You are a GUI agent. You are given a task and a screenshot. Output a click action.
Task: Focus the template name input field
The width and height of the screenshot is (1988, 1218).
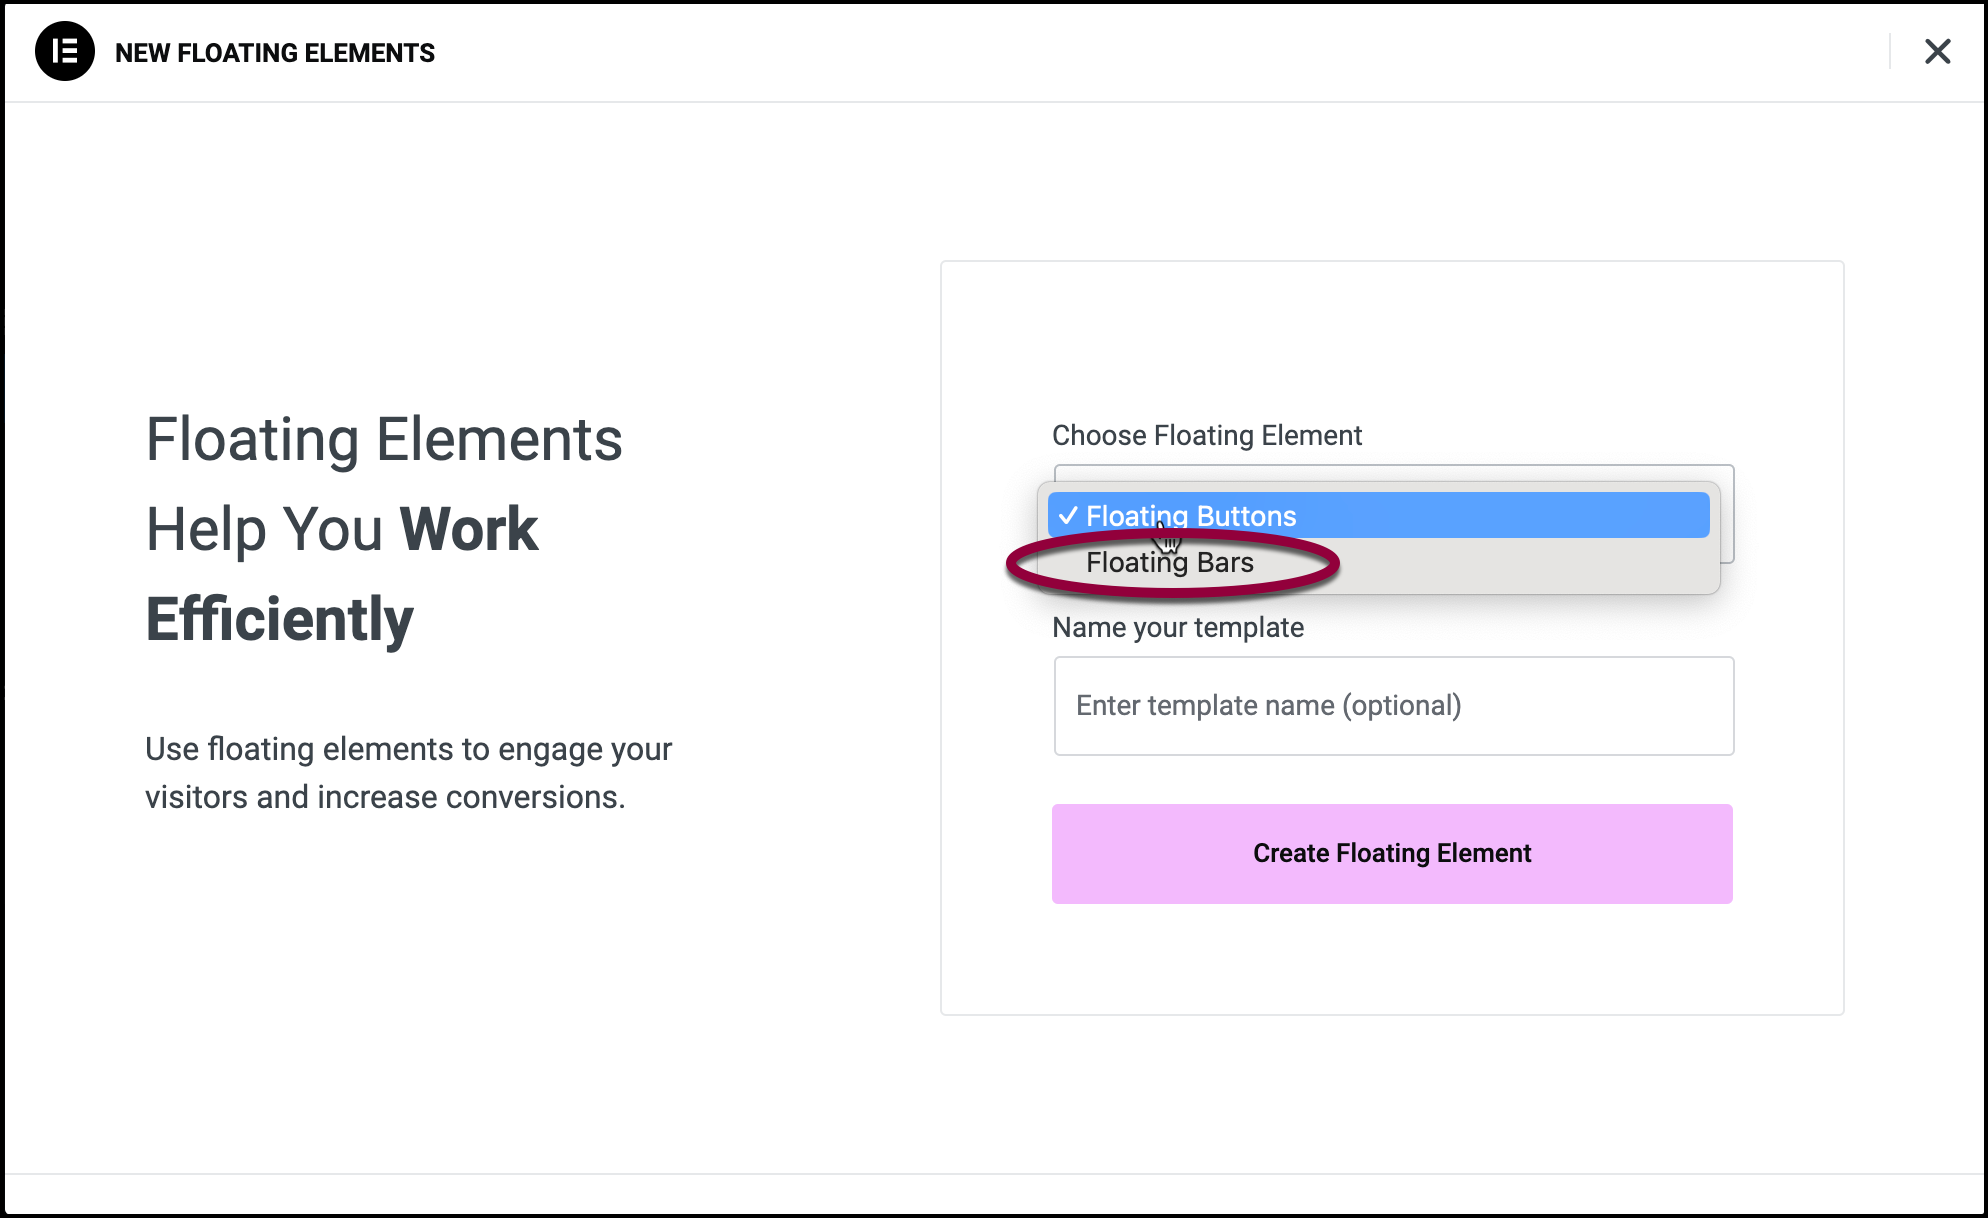click(1393, 706)
